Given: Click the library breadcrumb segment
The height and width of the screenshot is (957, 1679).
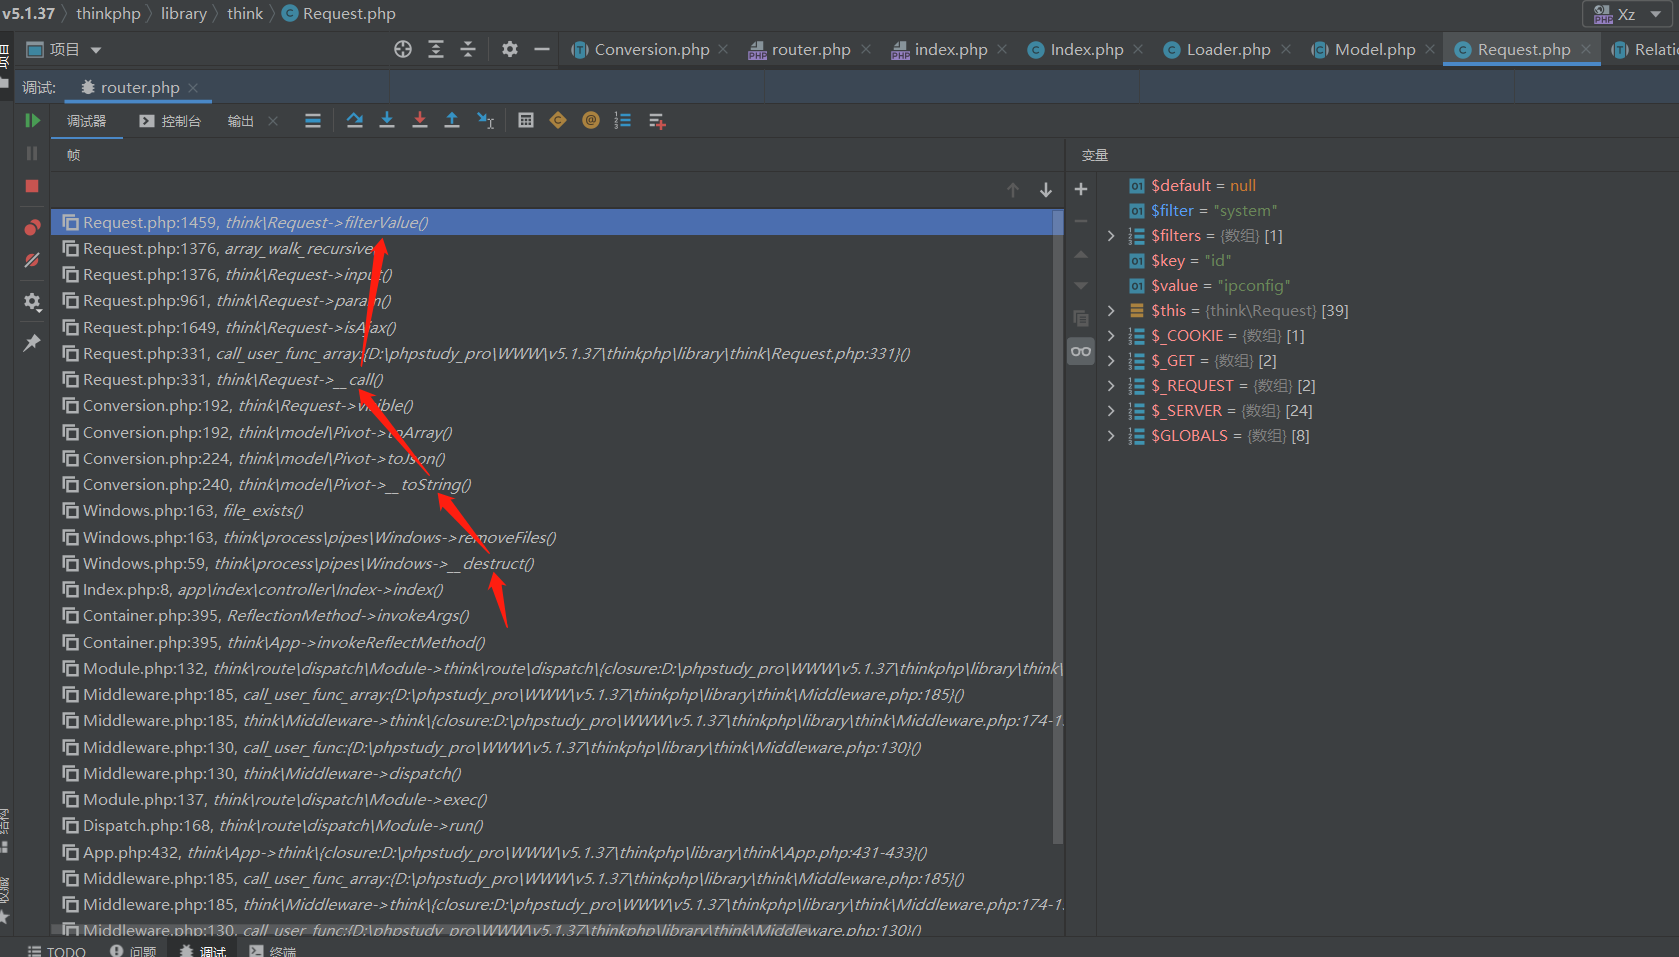Looking at the screenshot, I should pyautogui.click(x=184, y=13).
